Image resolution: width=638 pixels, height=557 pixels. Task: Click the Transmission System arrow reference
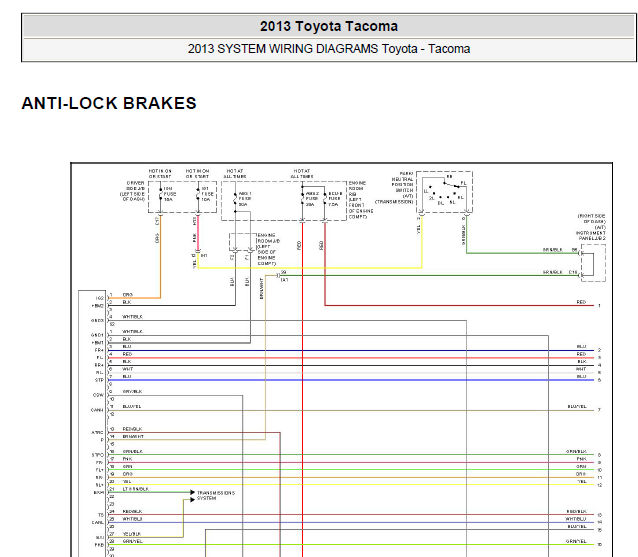click(215, 496)
